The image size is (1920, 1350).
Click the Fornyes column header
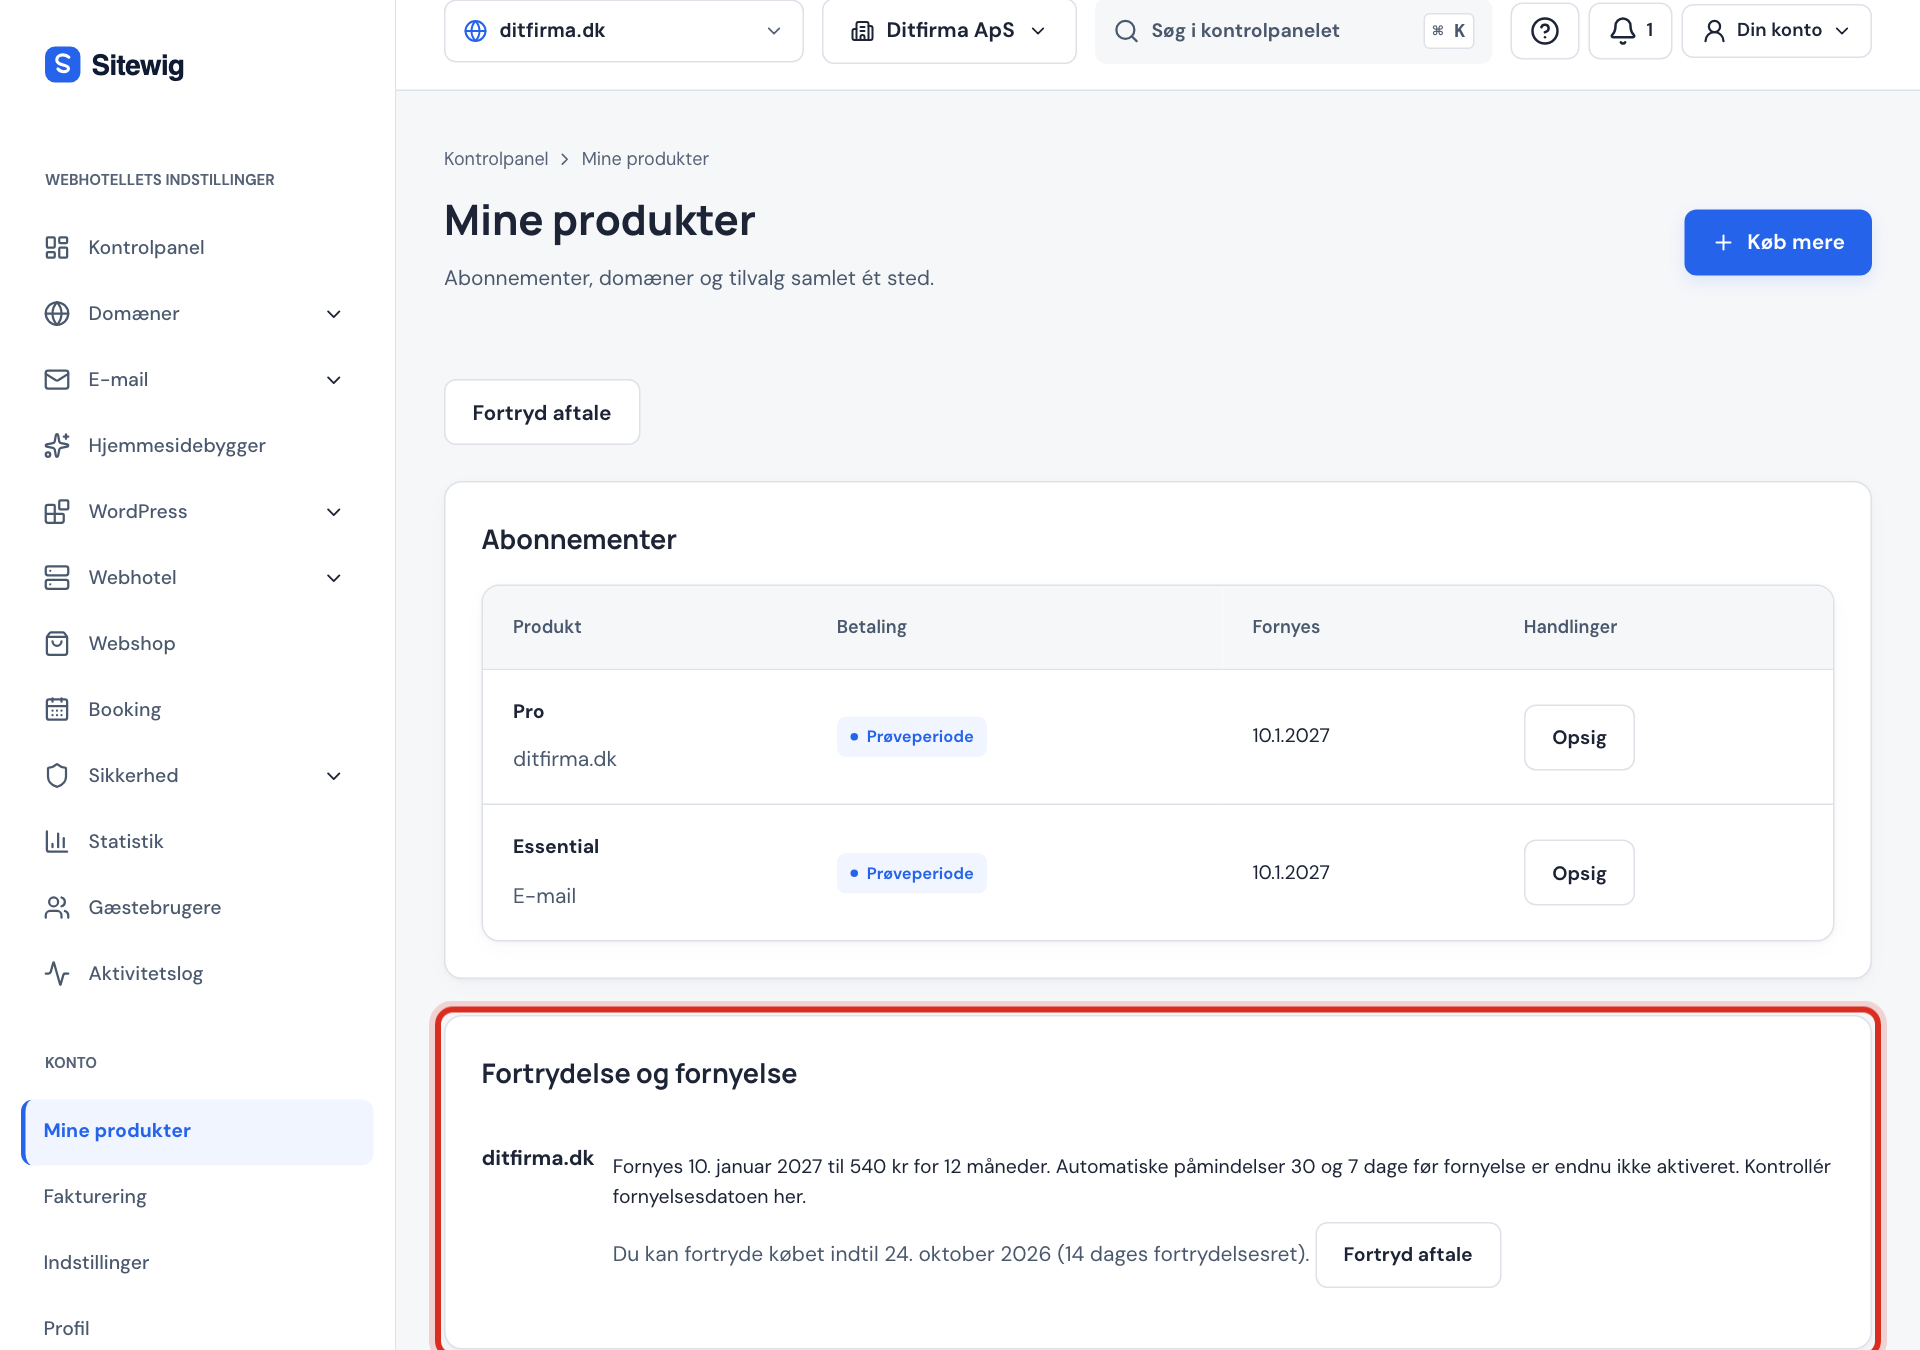coord(1286,627)
